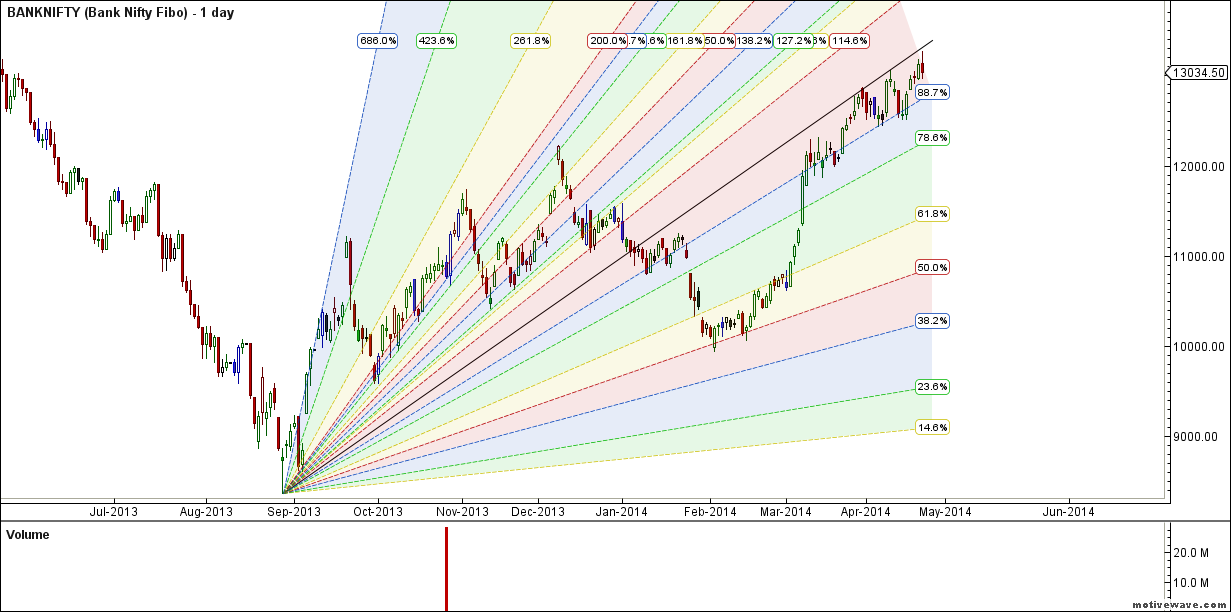1231x612 pixels.
Task: Select the 78.6% fan level label
Action: pos(932,138)
